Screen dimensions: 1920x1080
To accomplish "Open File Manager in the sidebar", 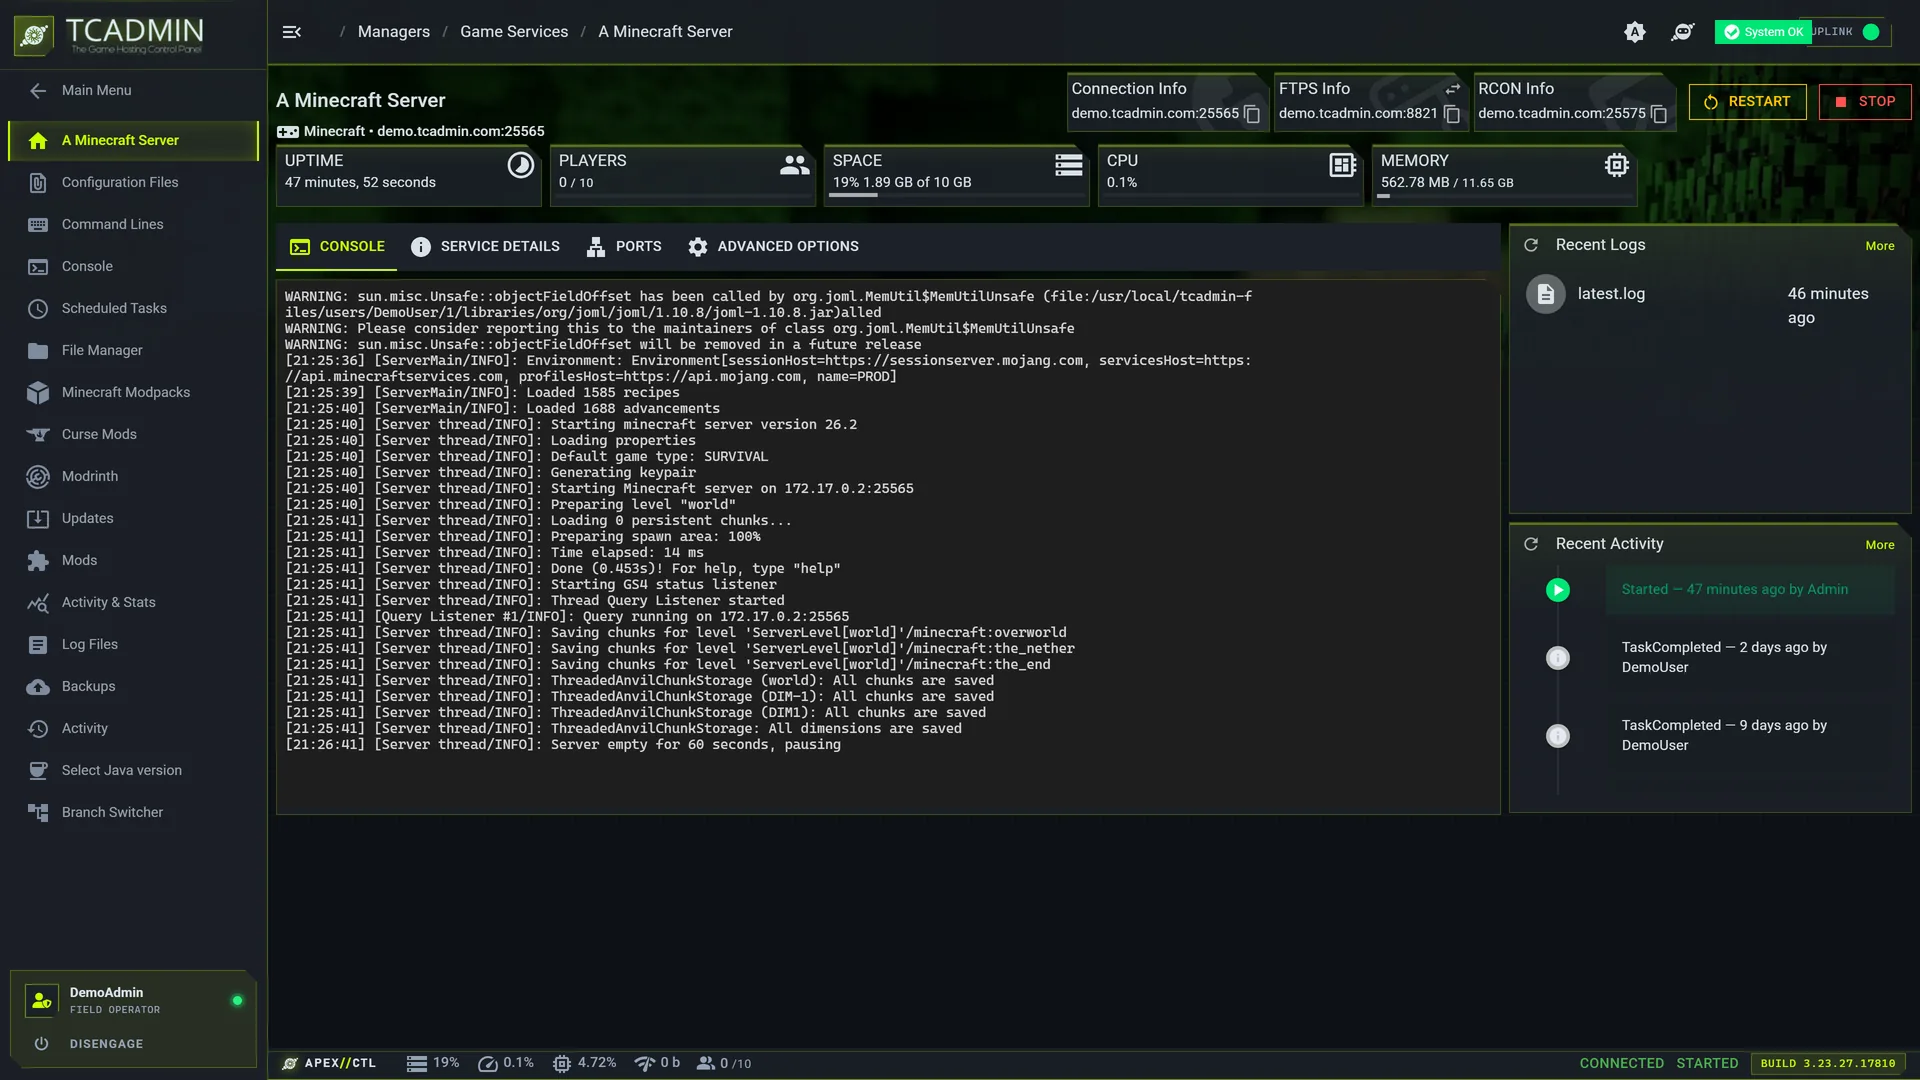I will click(134, 351).
